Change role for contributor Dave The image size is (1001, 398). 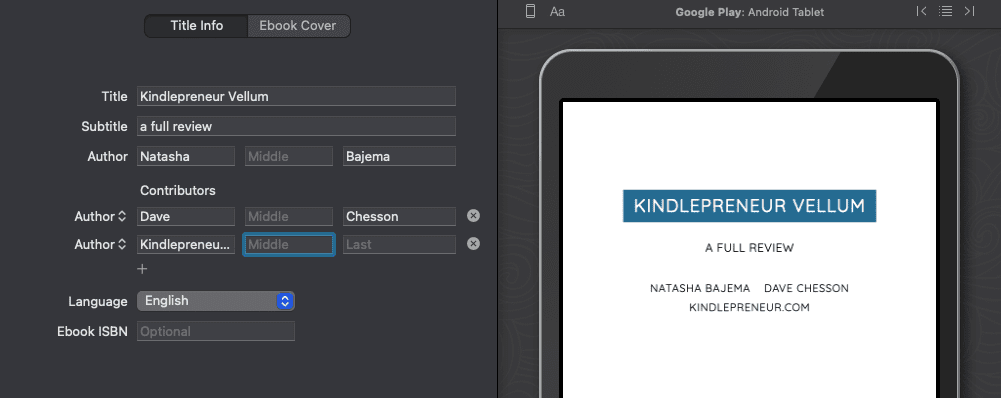click(100, 217)
